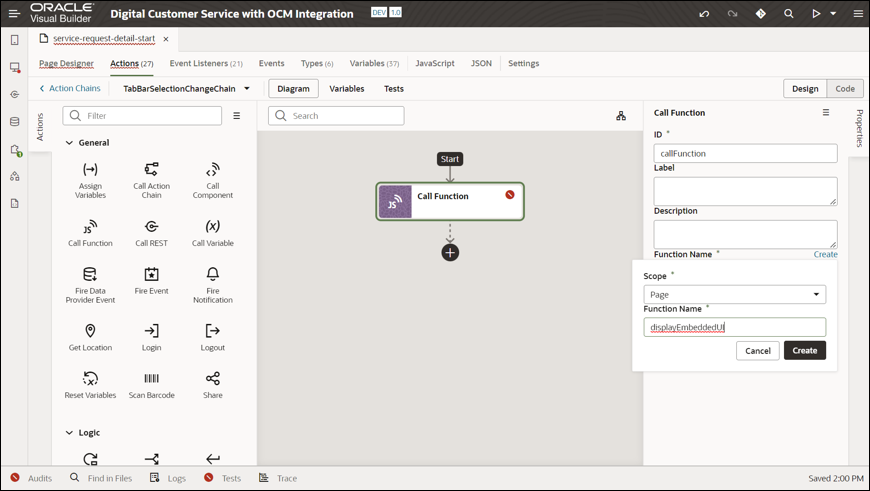Click the Undo icon in header

(x=704, y=13)
